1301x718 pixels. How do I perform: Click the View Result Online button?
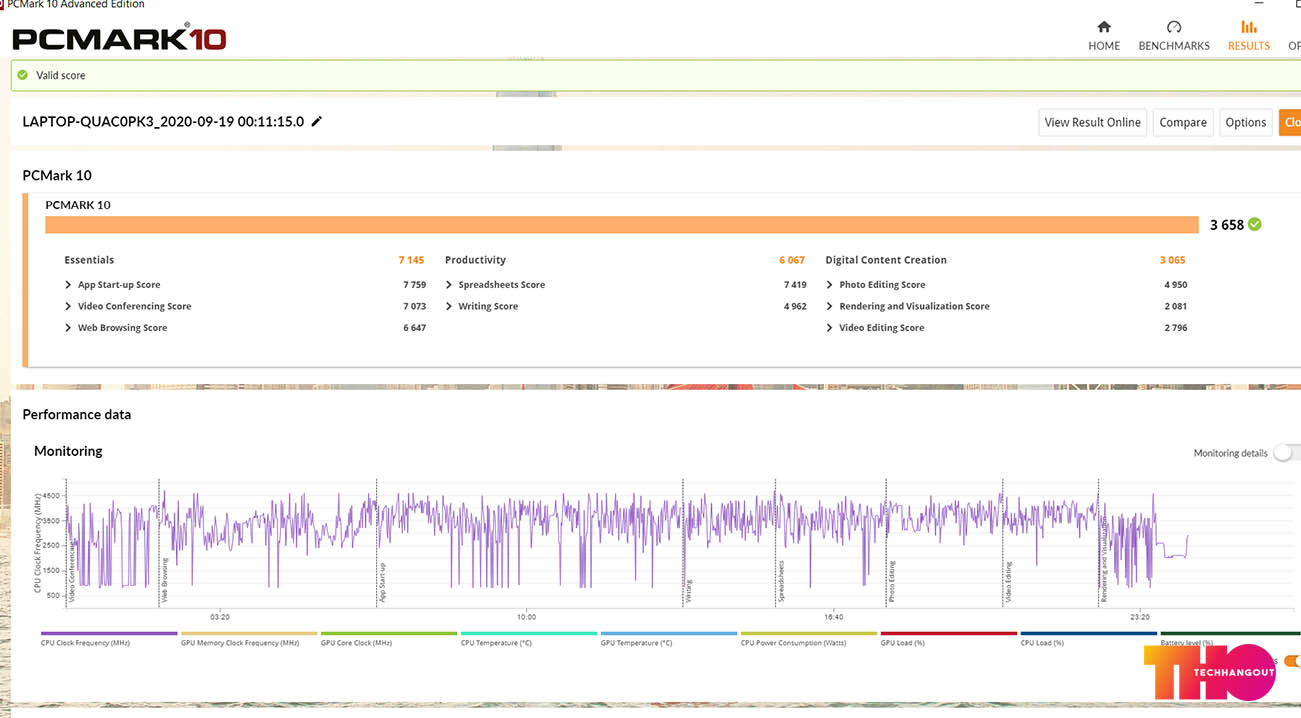click(1093, 122)
